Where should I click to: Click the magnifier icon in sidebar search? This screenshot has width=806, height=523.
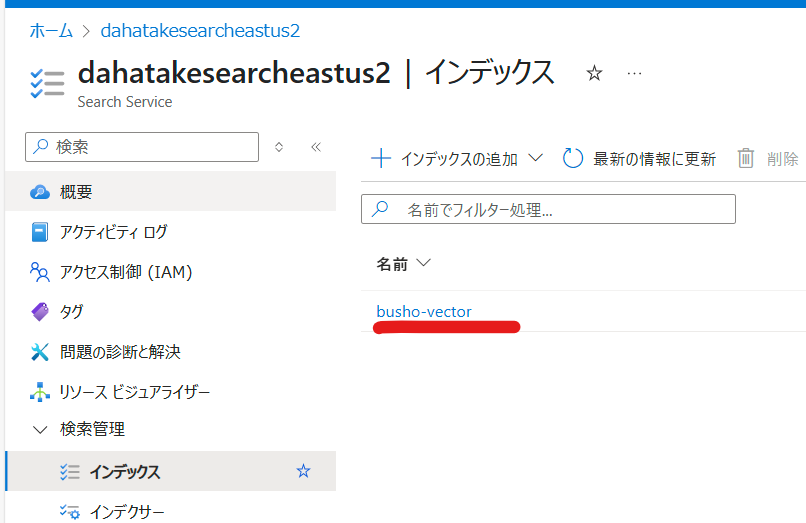pos(41,147)
